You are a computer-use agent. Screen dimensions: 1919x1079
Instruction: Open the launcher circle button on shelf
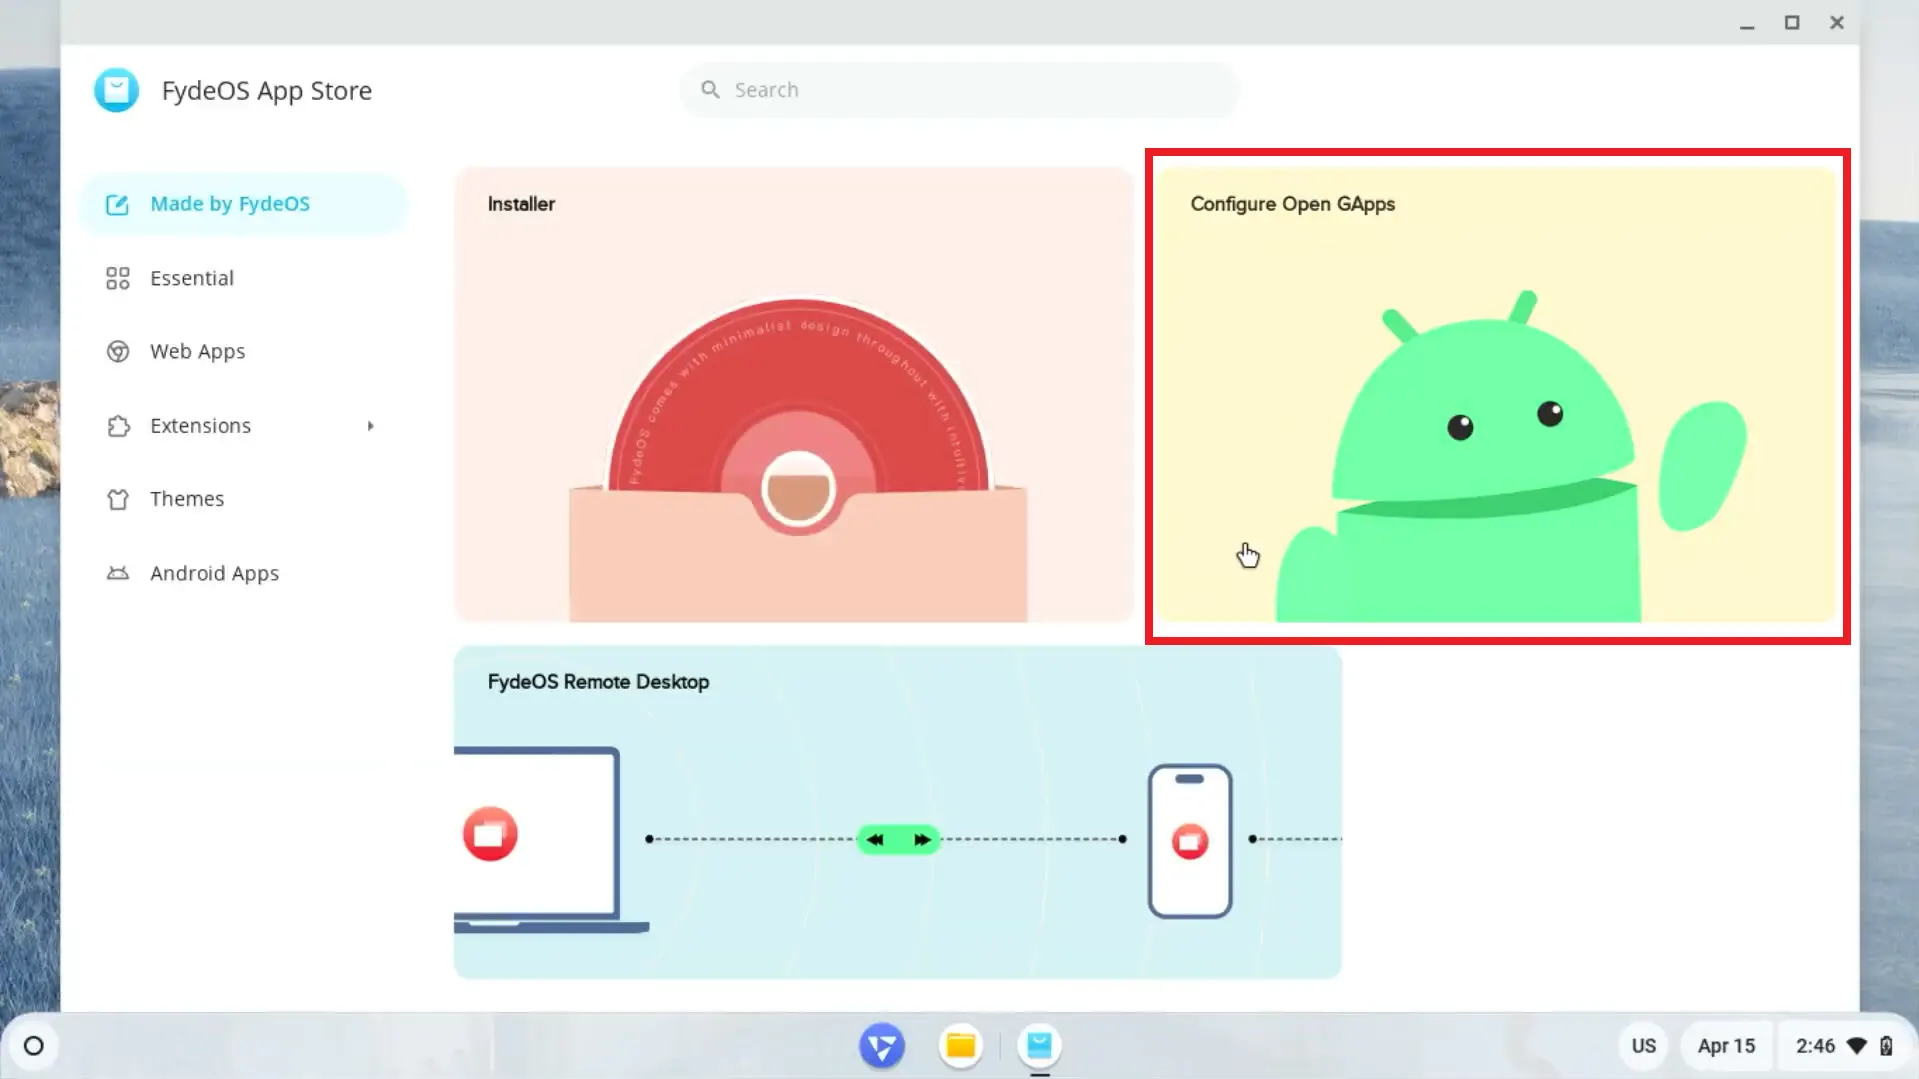(33, 1046)
